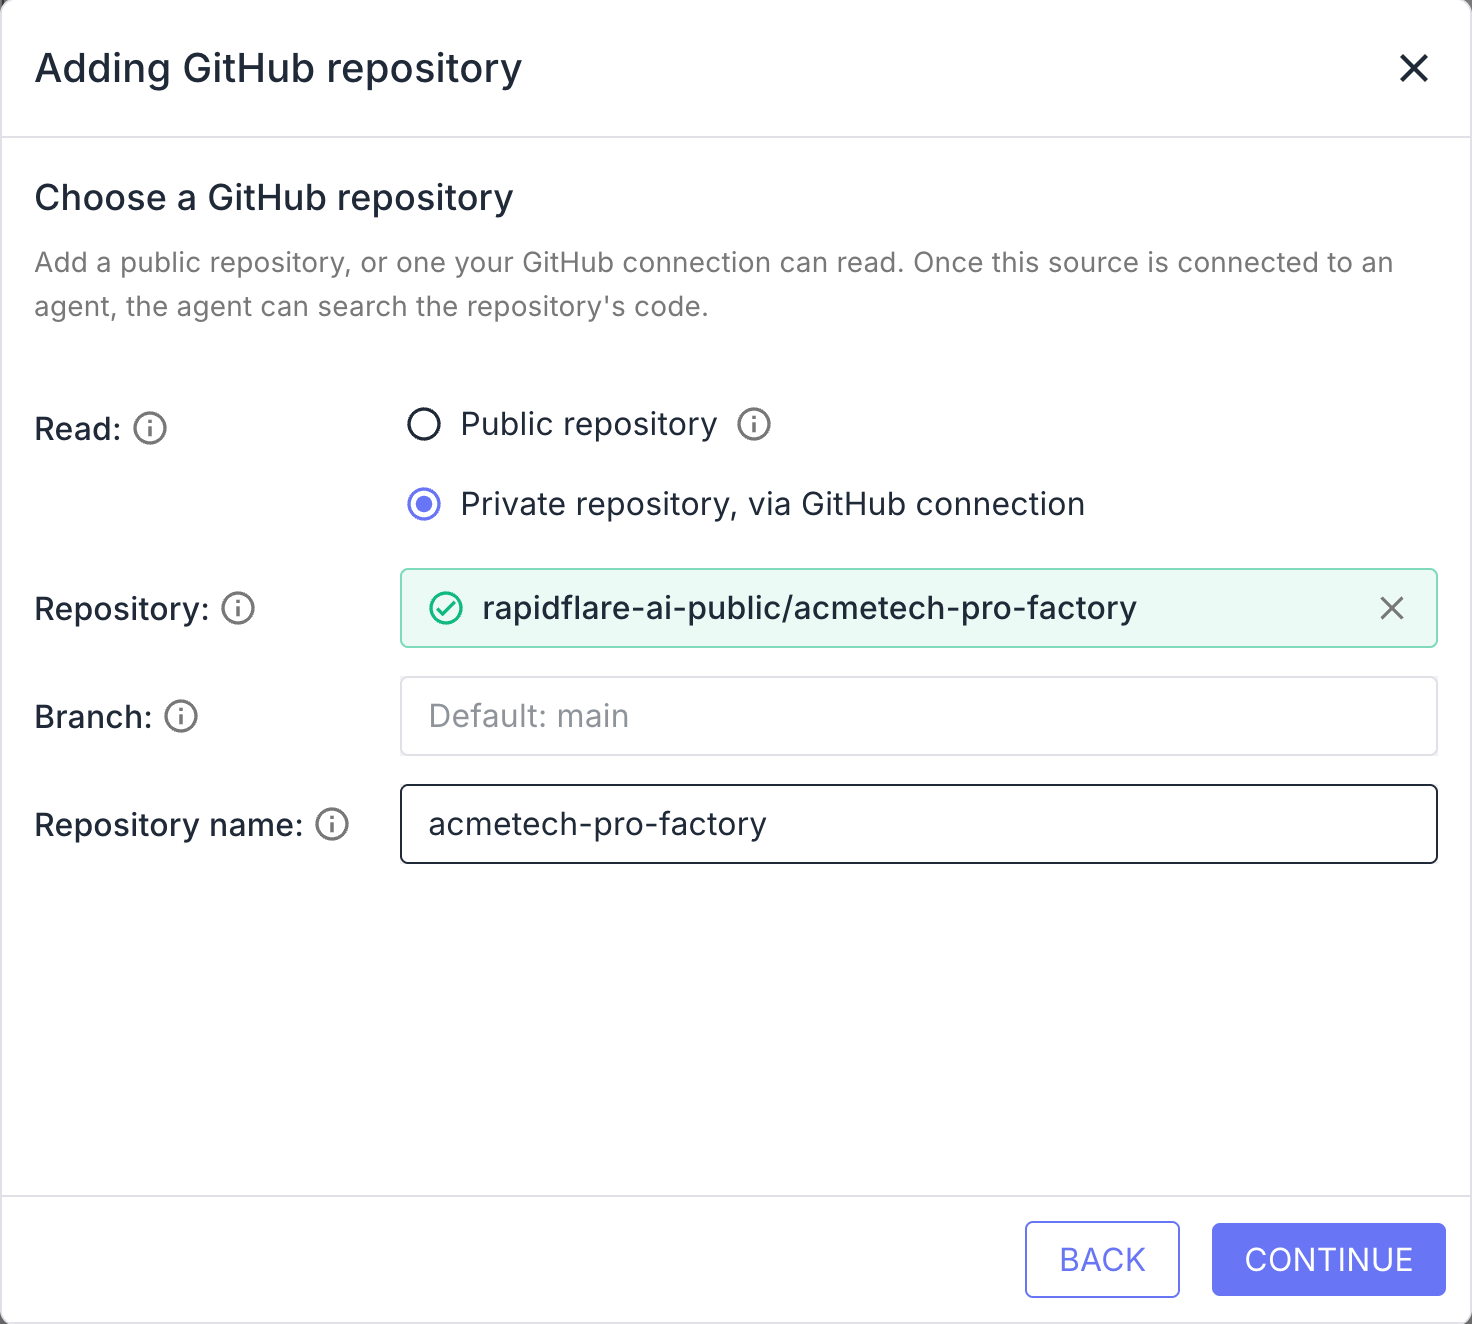The height and width of the screenshot is (1324, 1472).
Task: Click the Repository name label
Action: click(169, 825)
